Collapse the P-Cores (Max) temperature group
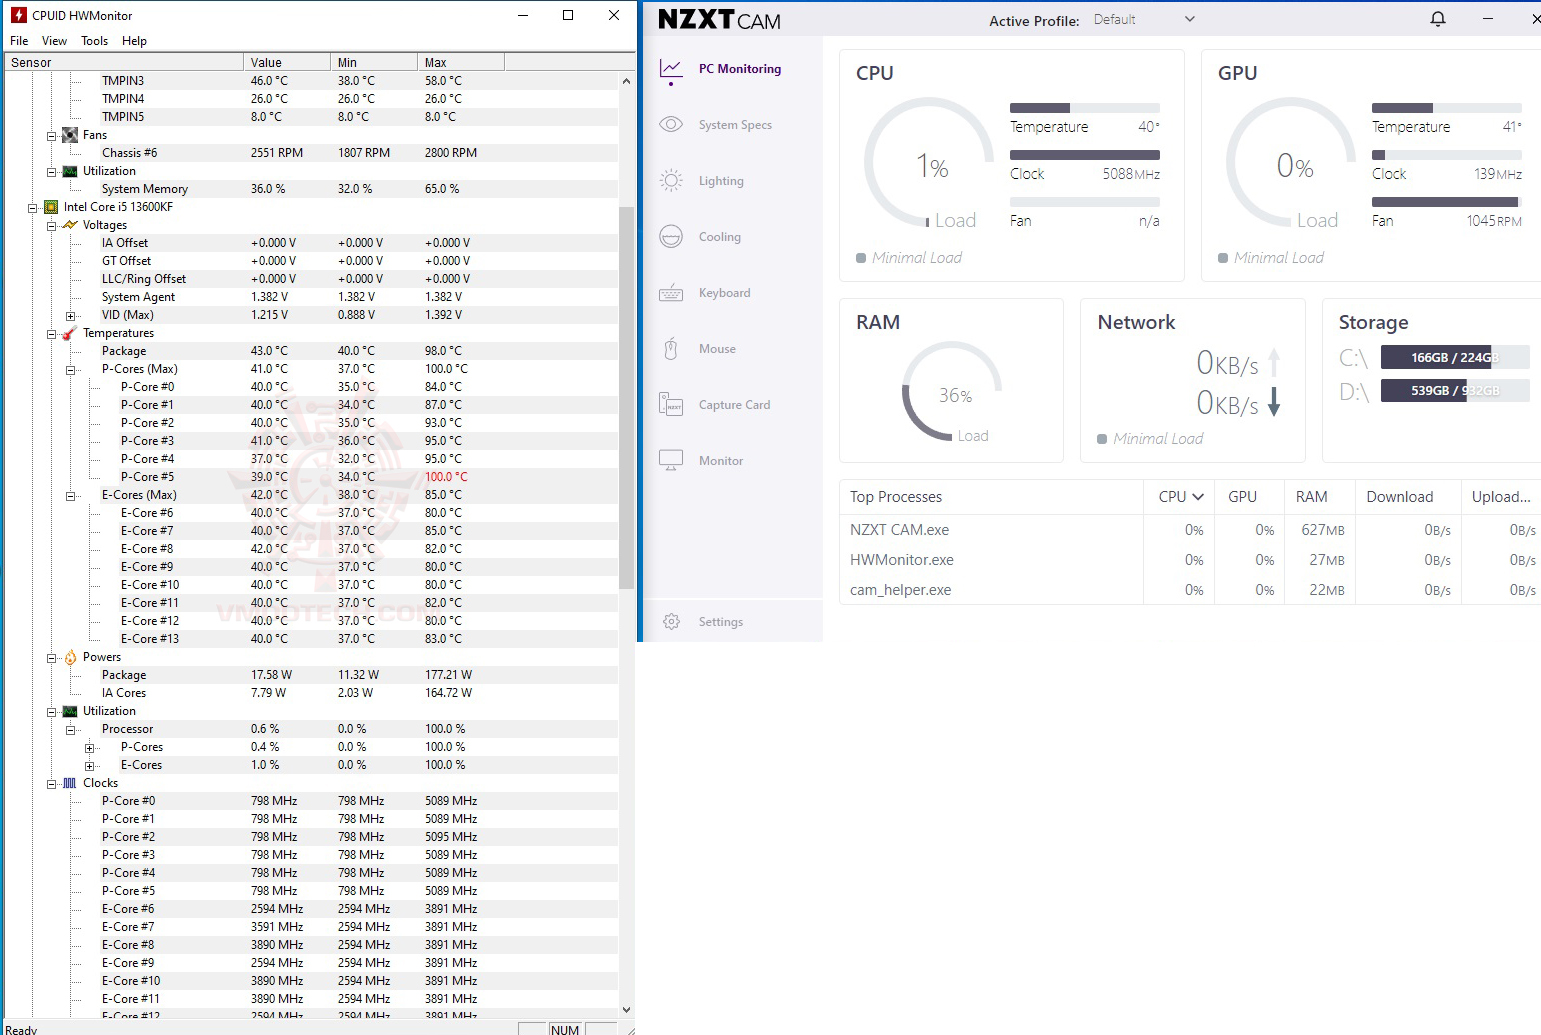The height and width of the screenshot is (1035, 1541). [70, 370]
